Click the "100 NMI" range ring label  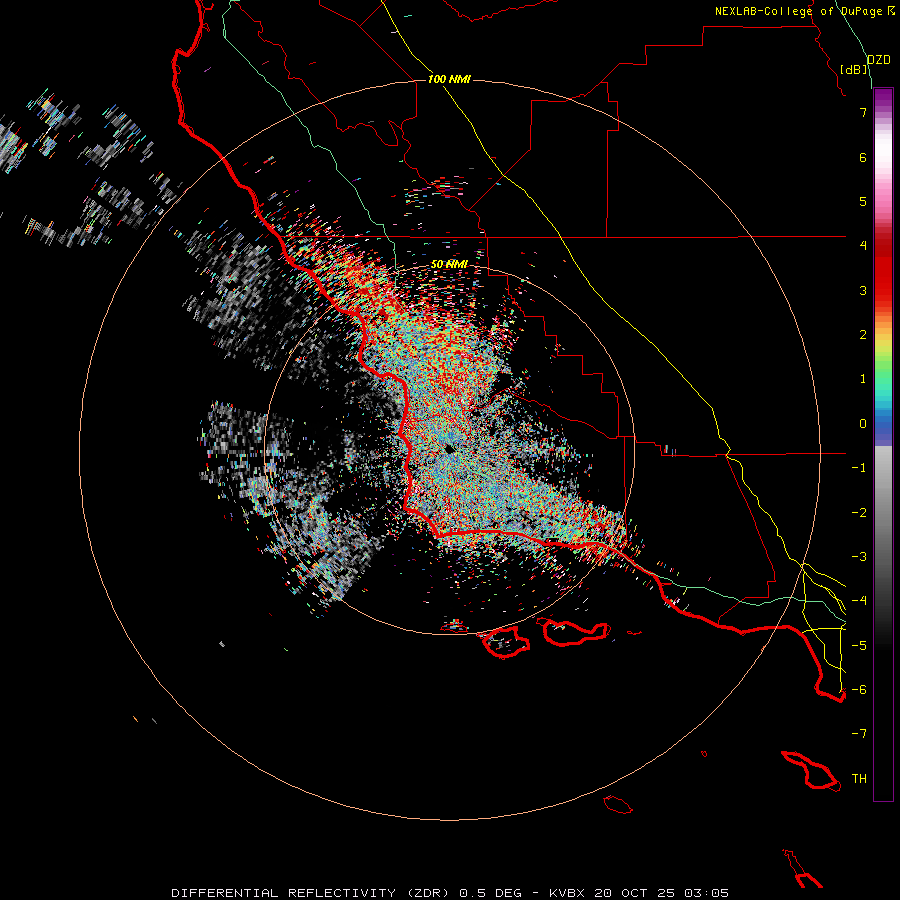pos(449,79)
